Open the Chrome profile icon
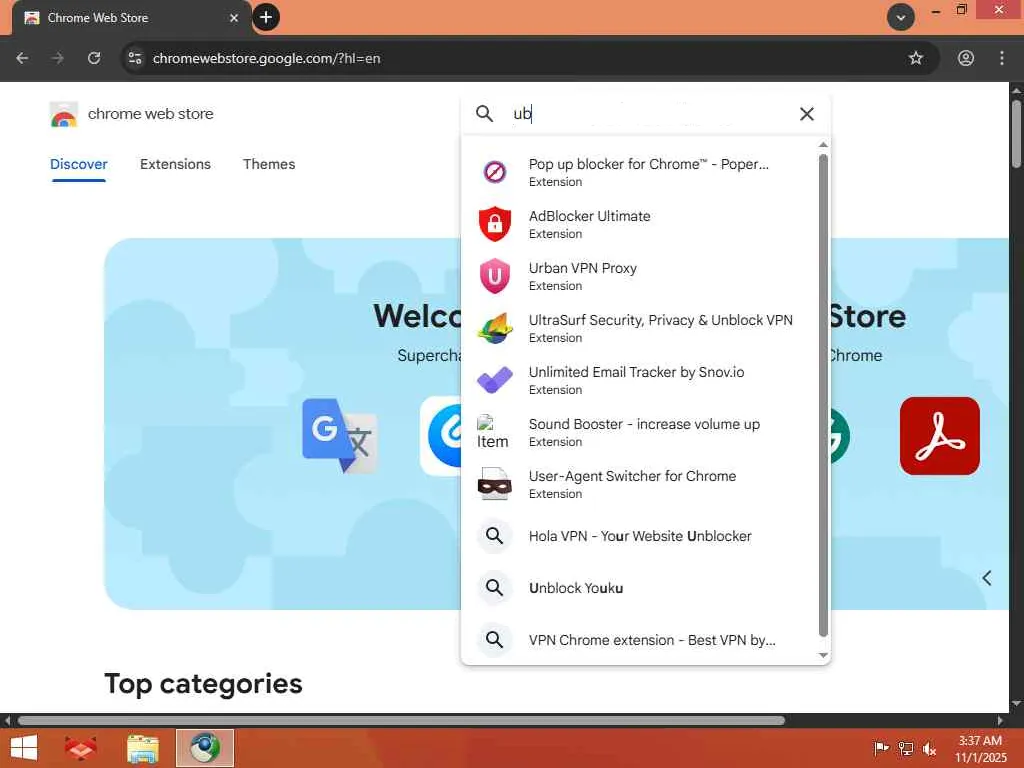This screenshot has height=768, width=1024. point(966,58)
